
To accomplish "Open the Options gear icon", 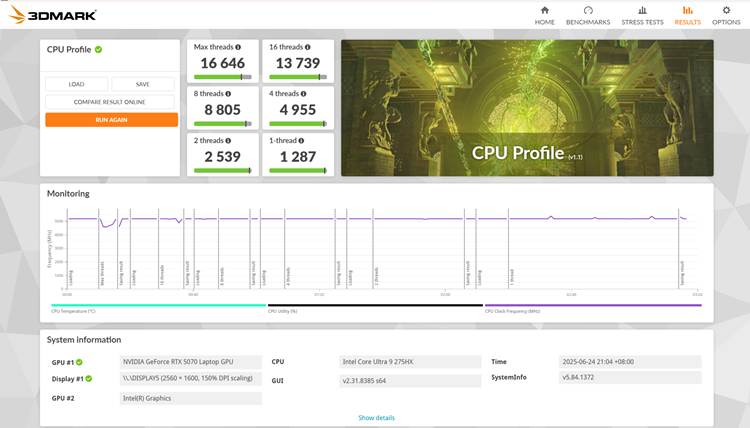I will click(x=726, y=10).
